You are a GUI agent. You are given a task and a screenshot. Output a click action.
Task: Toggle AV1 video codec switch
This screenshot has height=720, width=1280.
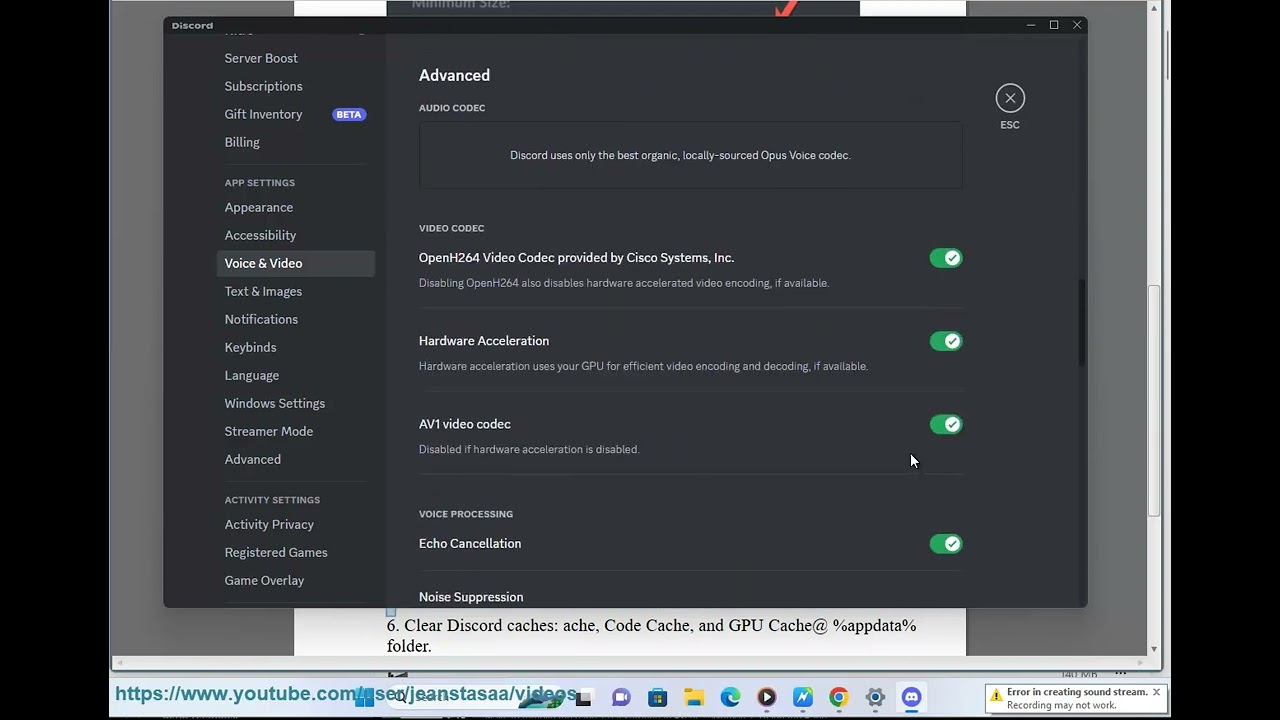click(x=945, y=424)
